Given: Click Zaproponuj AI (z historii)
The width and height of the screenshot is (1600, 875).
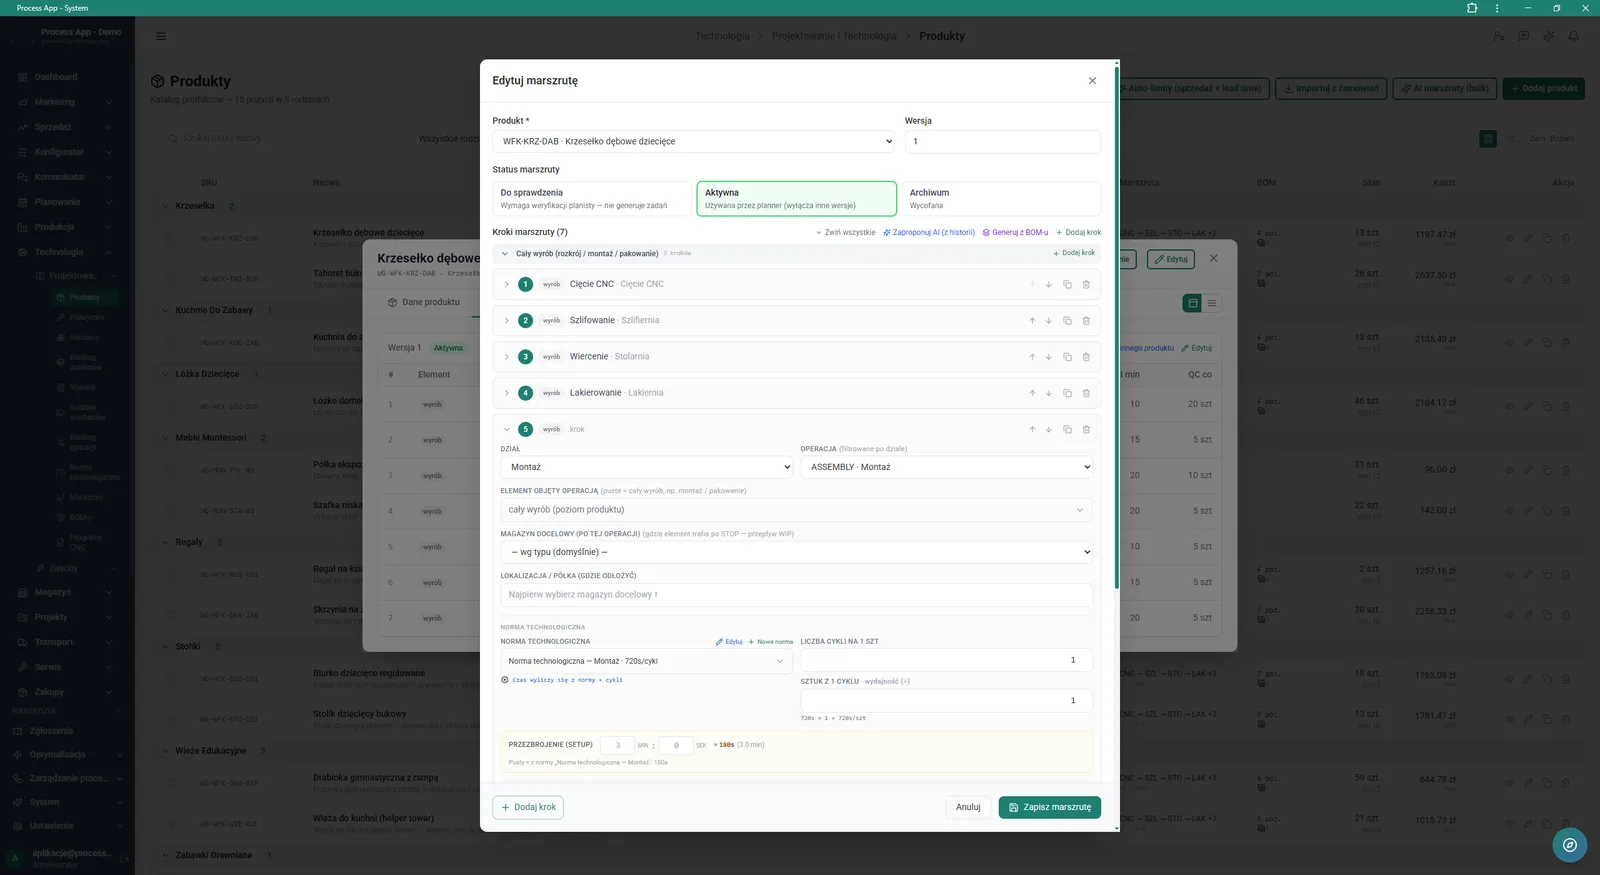Looking at the screenshot, I should point(929,232).
